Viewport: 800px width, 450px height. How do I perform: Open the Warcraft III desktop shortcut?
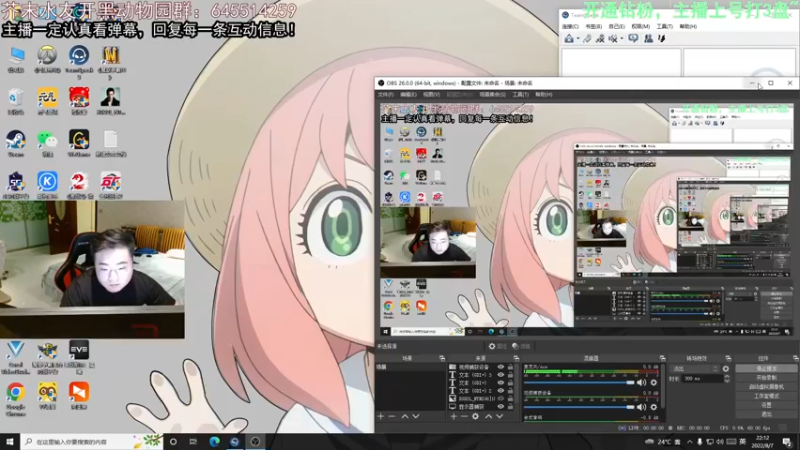tap(111, 61)
